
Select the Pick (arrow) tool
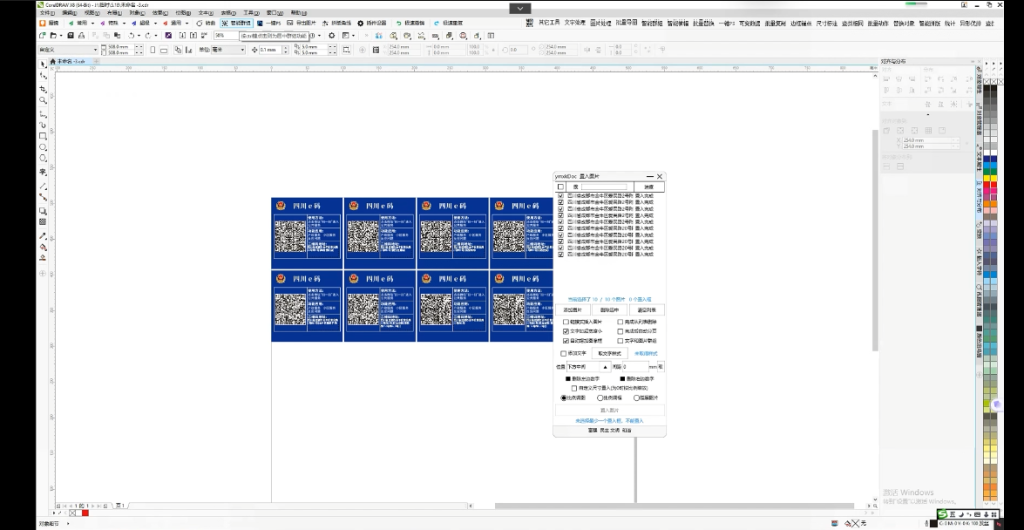(x=43, y=64)
